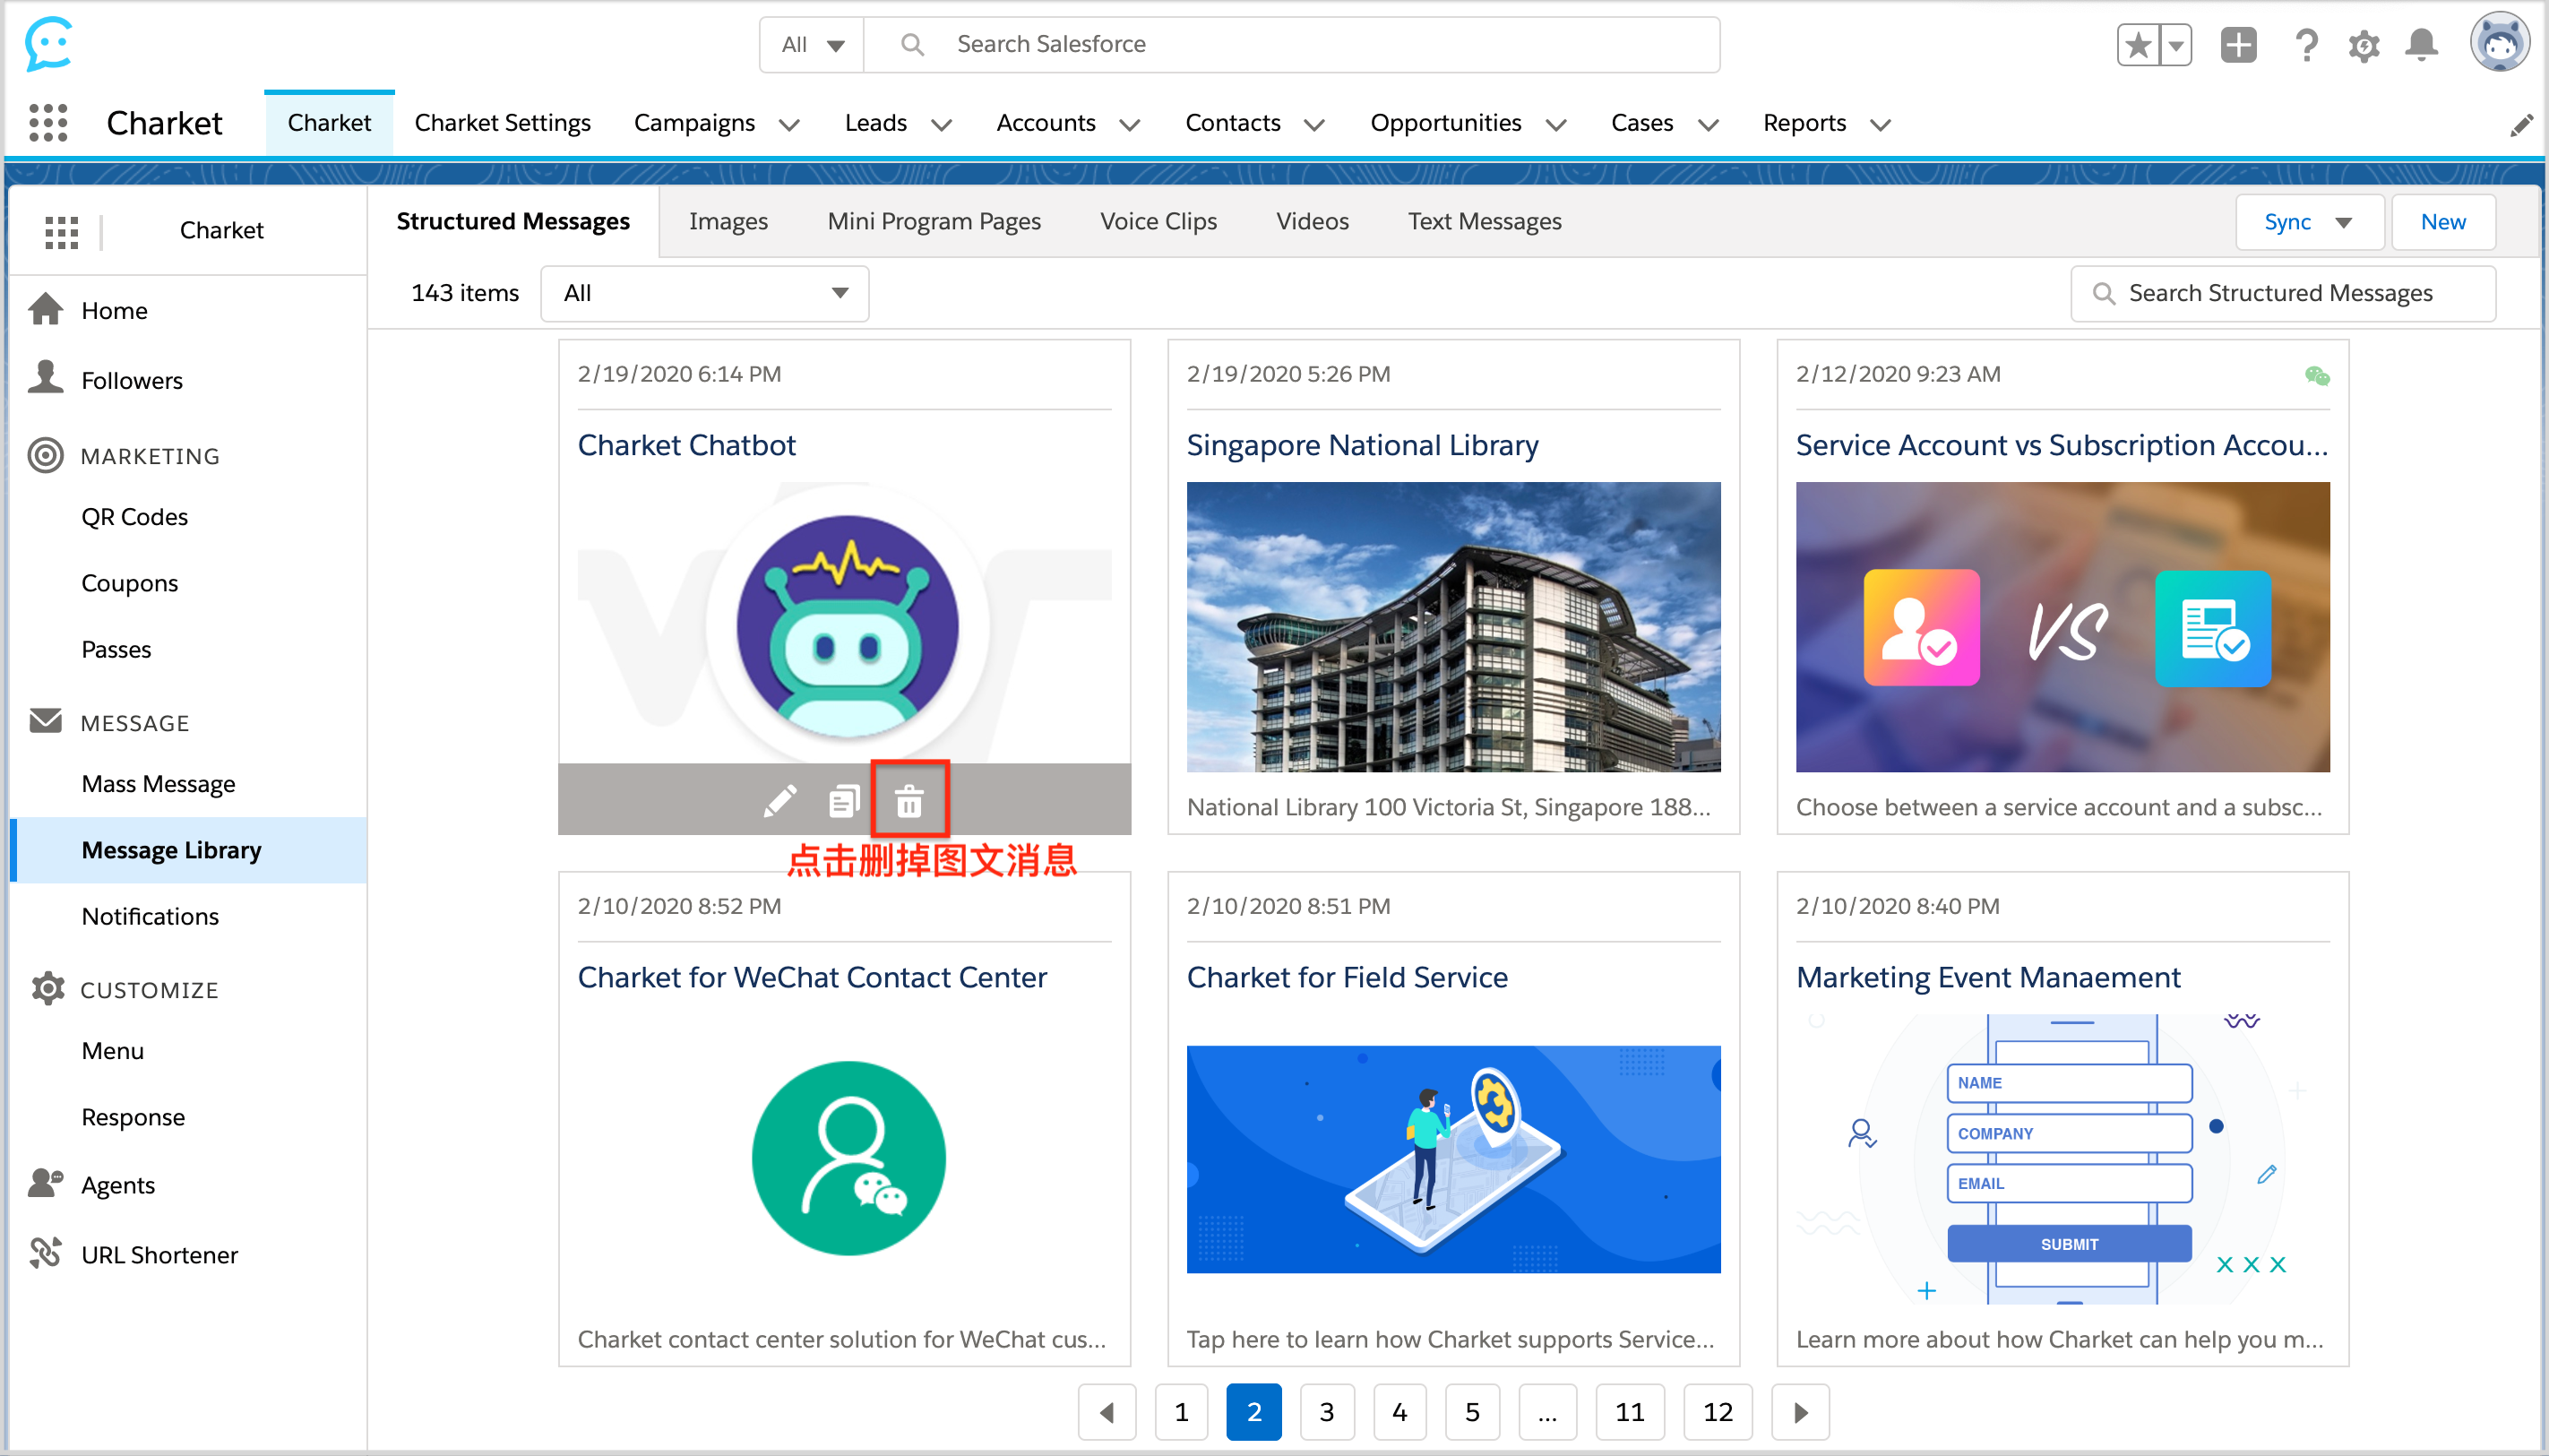
Task: Click search magnifier in Search Salesforce
Action: pos(912,44)
